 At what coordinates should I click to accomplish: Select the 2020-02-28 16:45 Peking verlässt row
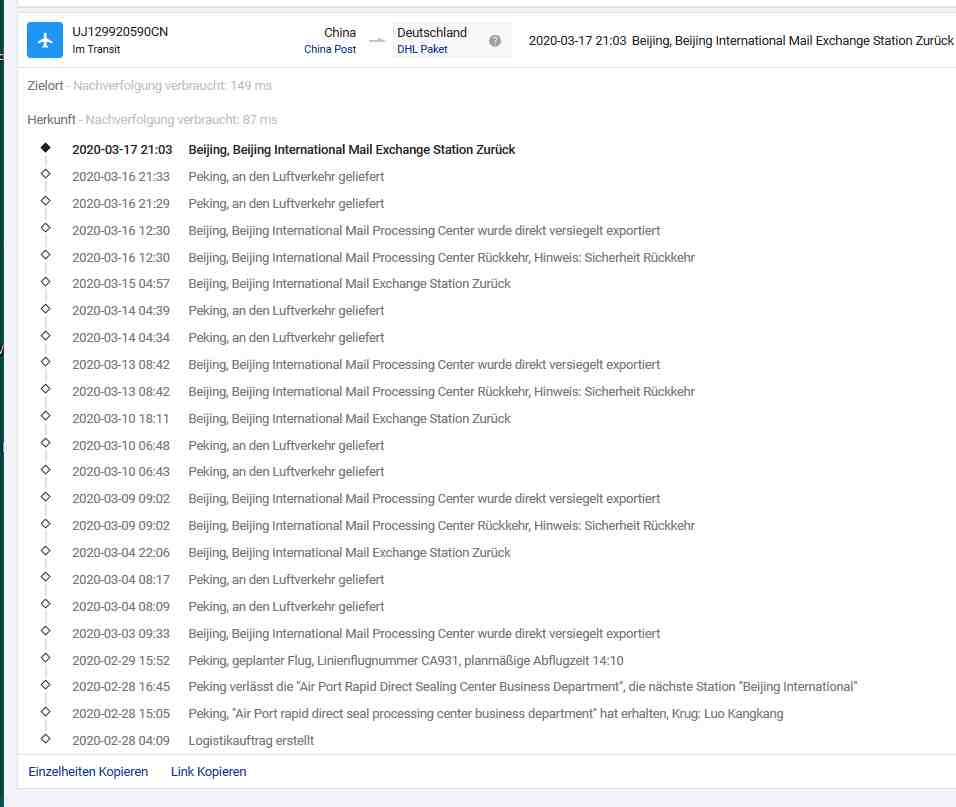click(465, 687)
